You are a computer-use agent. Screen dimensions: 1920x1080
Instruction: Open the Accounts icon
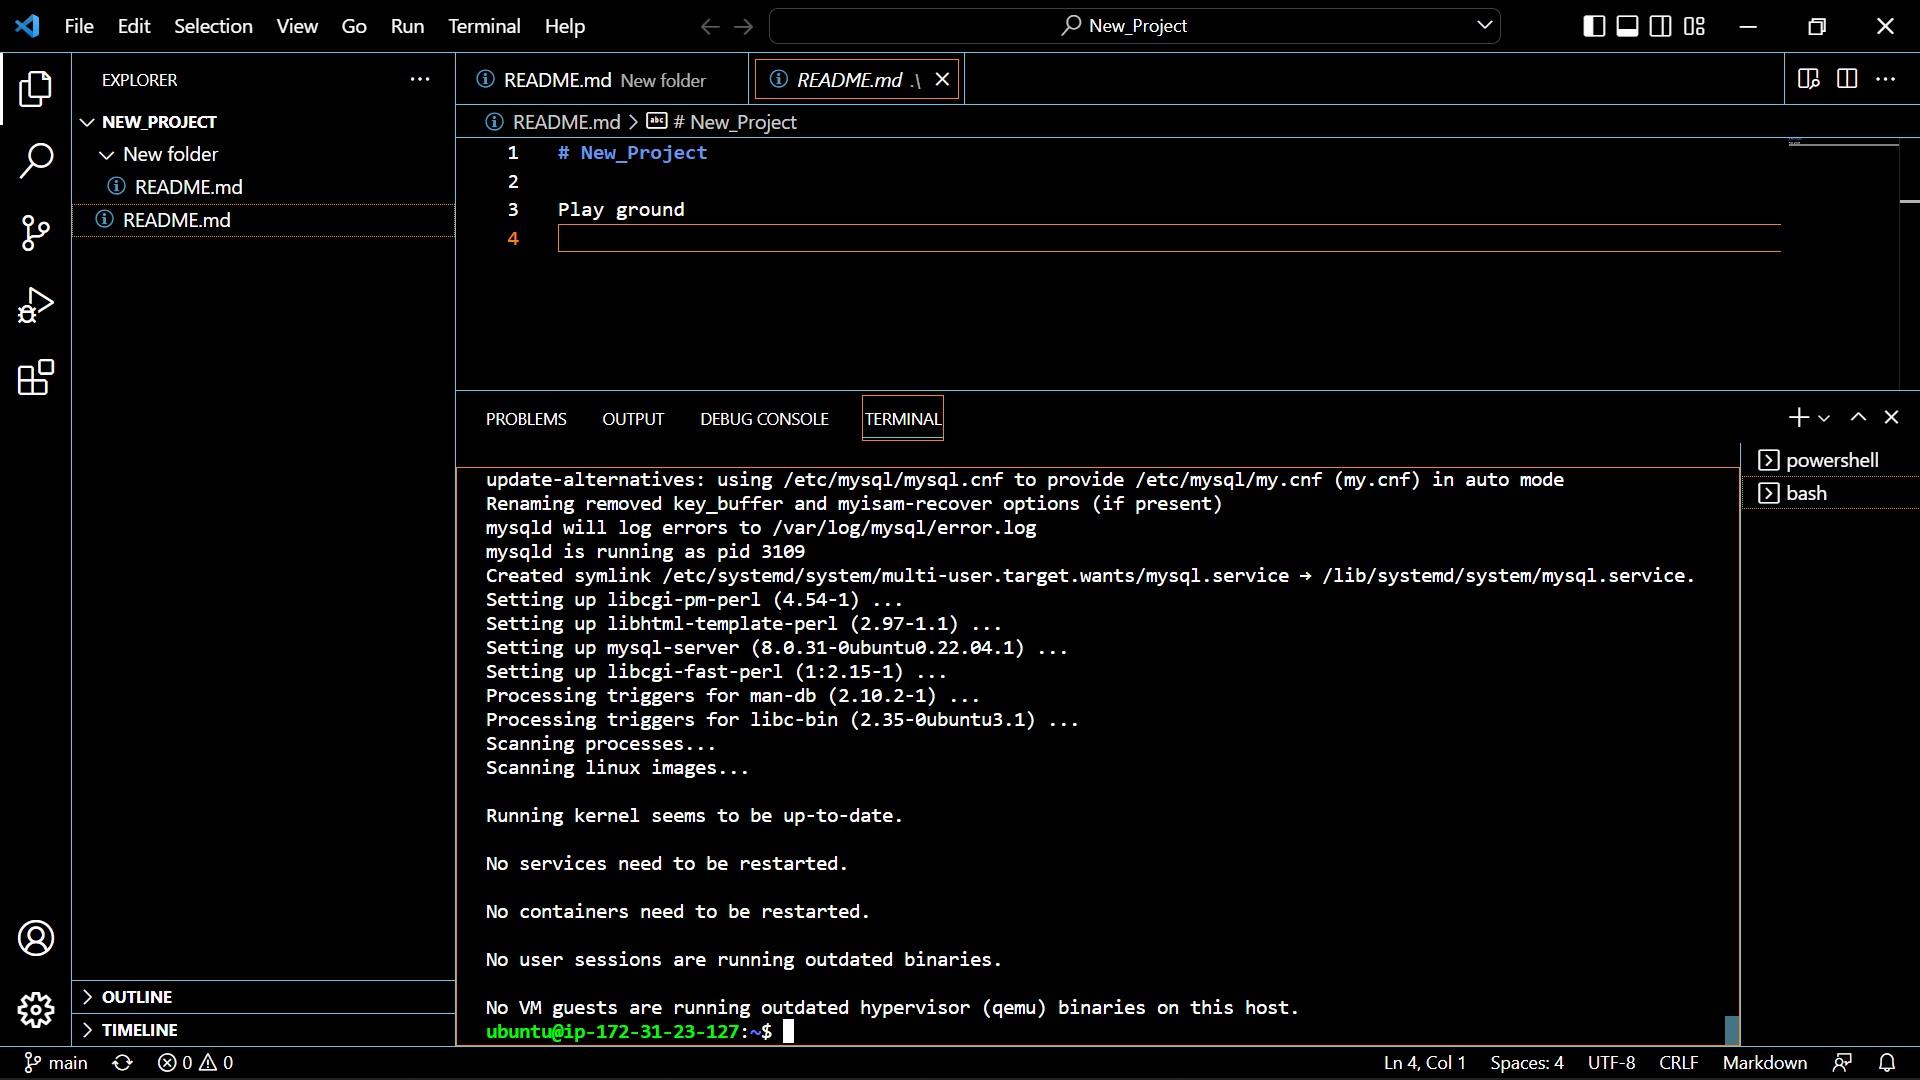(x=36, y=938)
